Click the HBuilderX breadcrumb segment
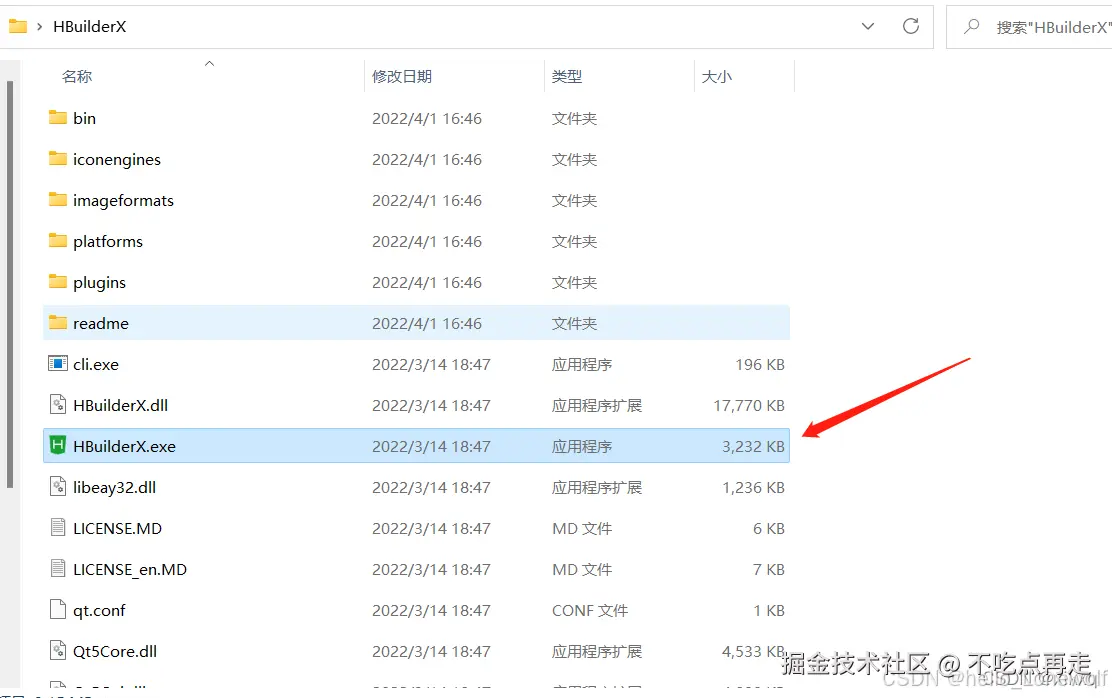 click(89, 26)
